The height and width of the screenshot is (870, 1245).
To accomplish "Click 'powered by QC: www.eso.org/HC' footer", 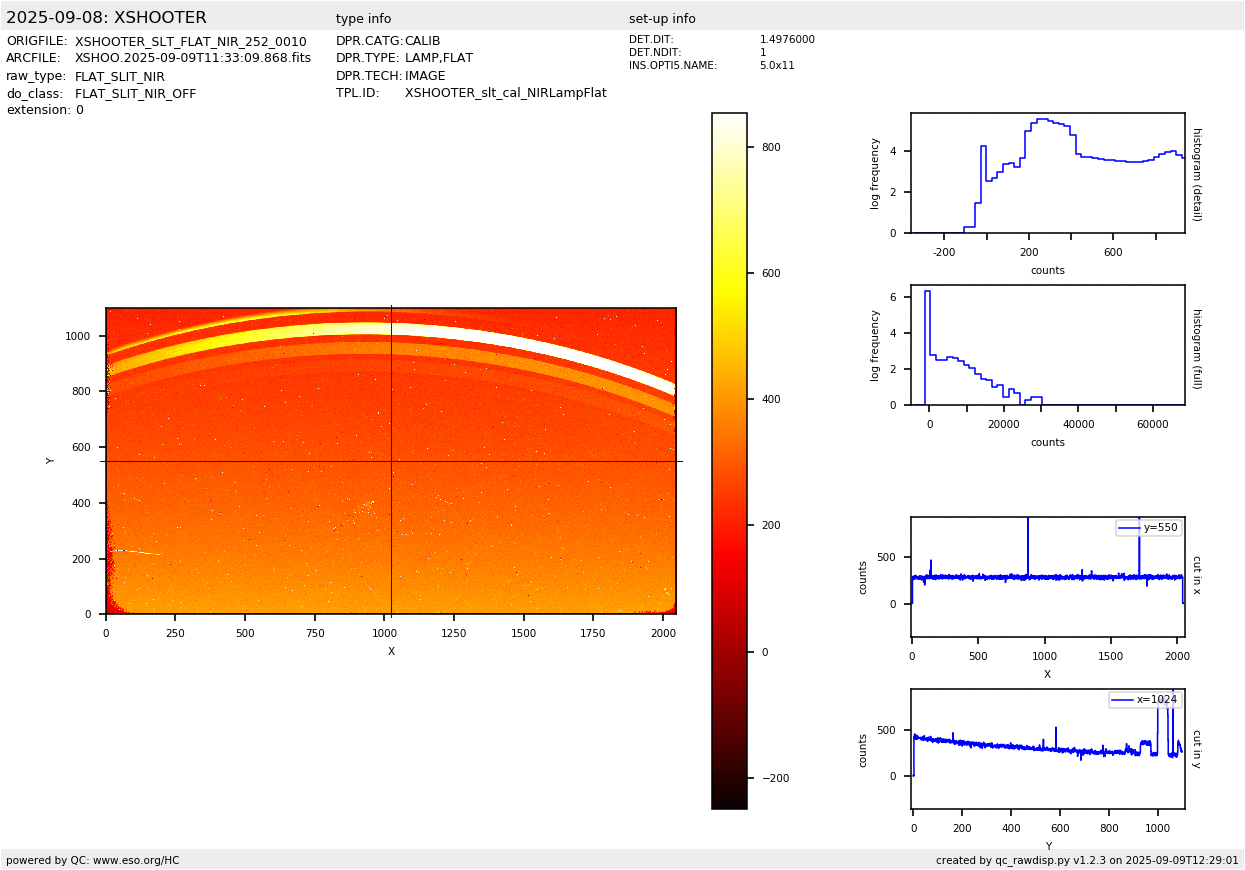I will pyautogui.click(x=93, y=860).
